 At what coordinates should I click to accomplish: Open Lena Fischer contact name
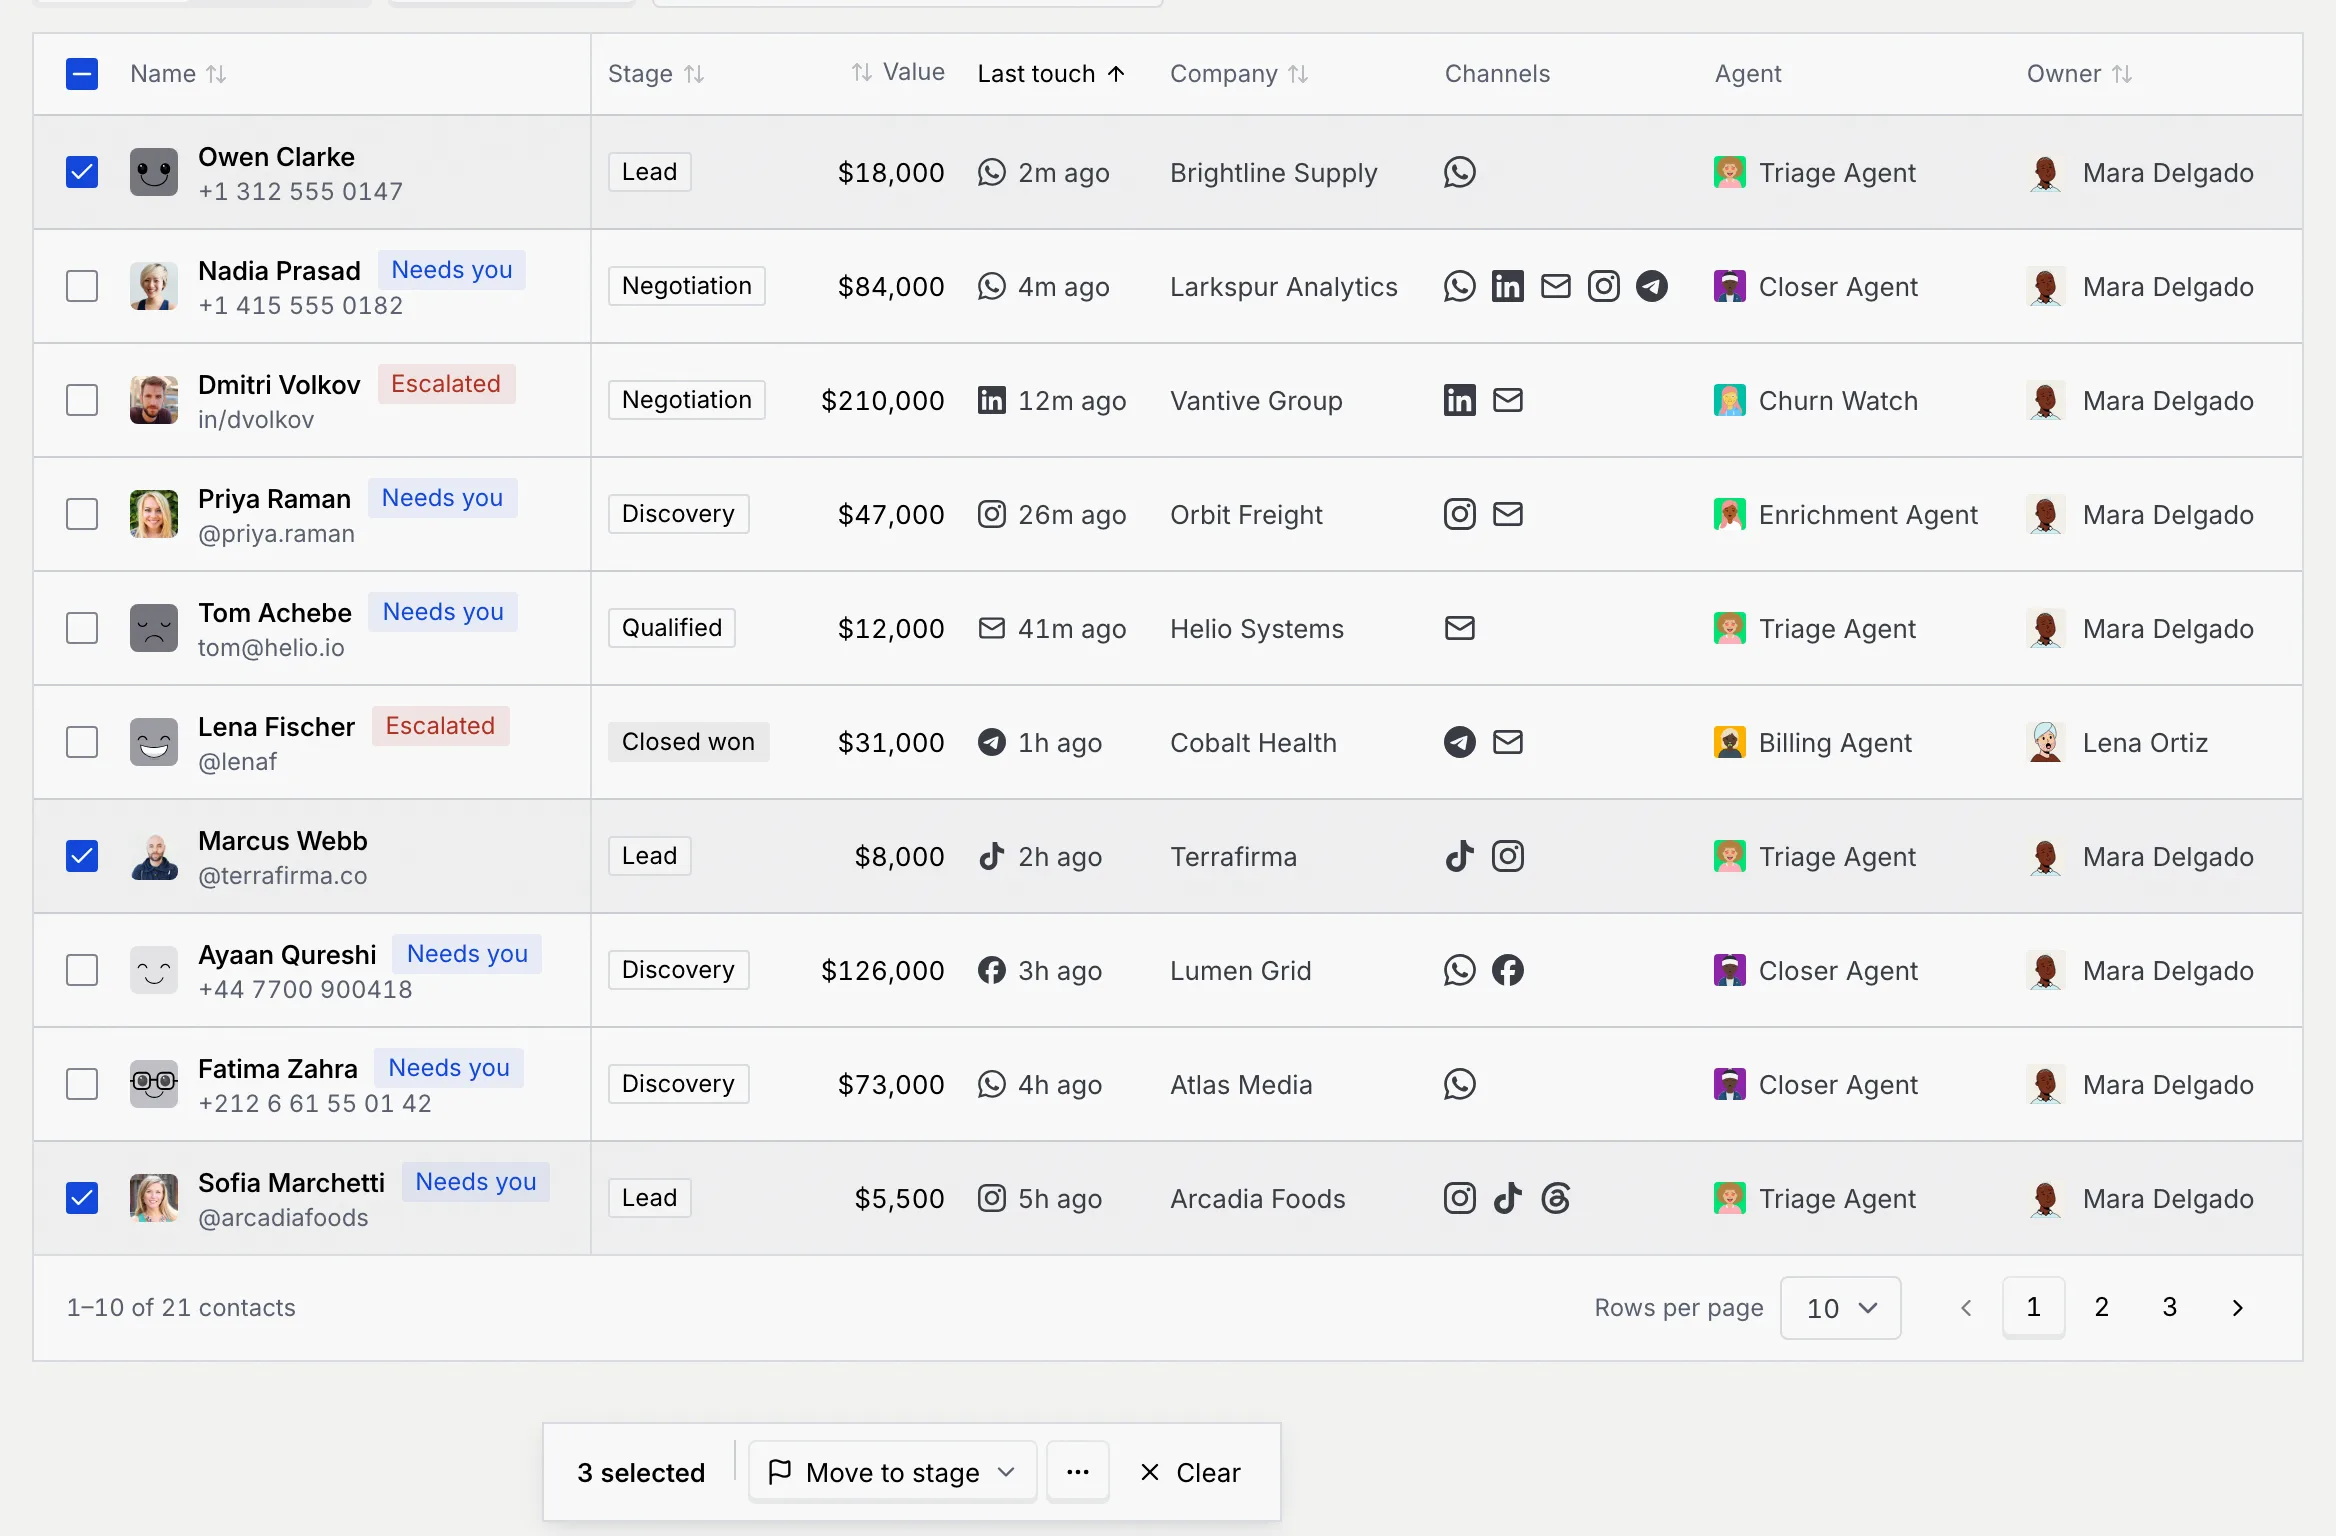[x=276, y=727]
